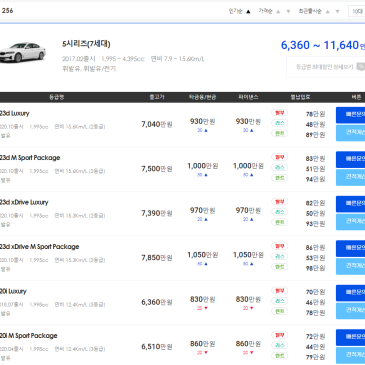Open 견적계산 for 6,510만원 row
Image resolution: width=365 pixels, height=365 pixels.
[x=350, y=355]
